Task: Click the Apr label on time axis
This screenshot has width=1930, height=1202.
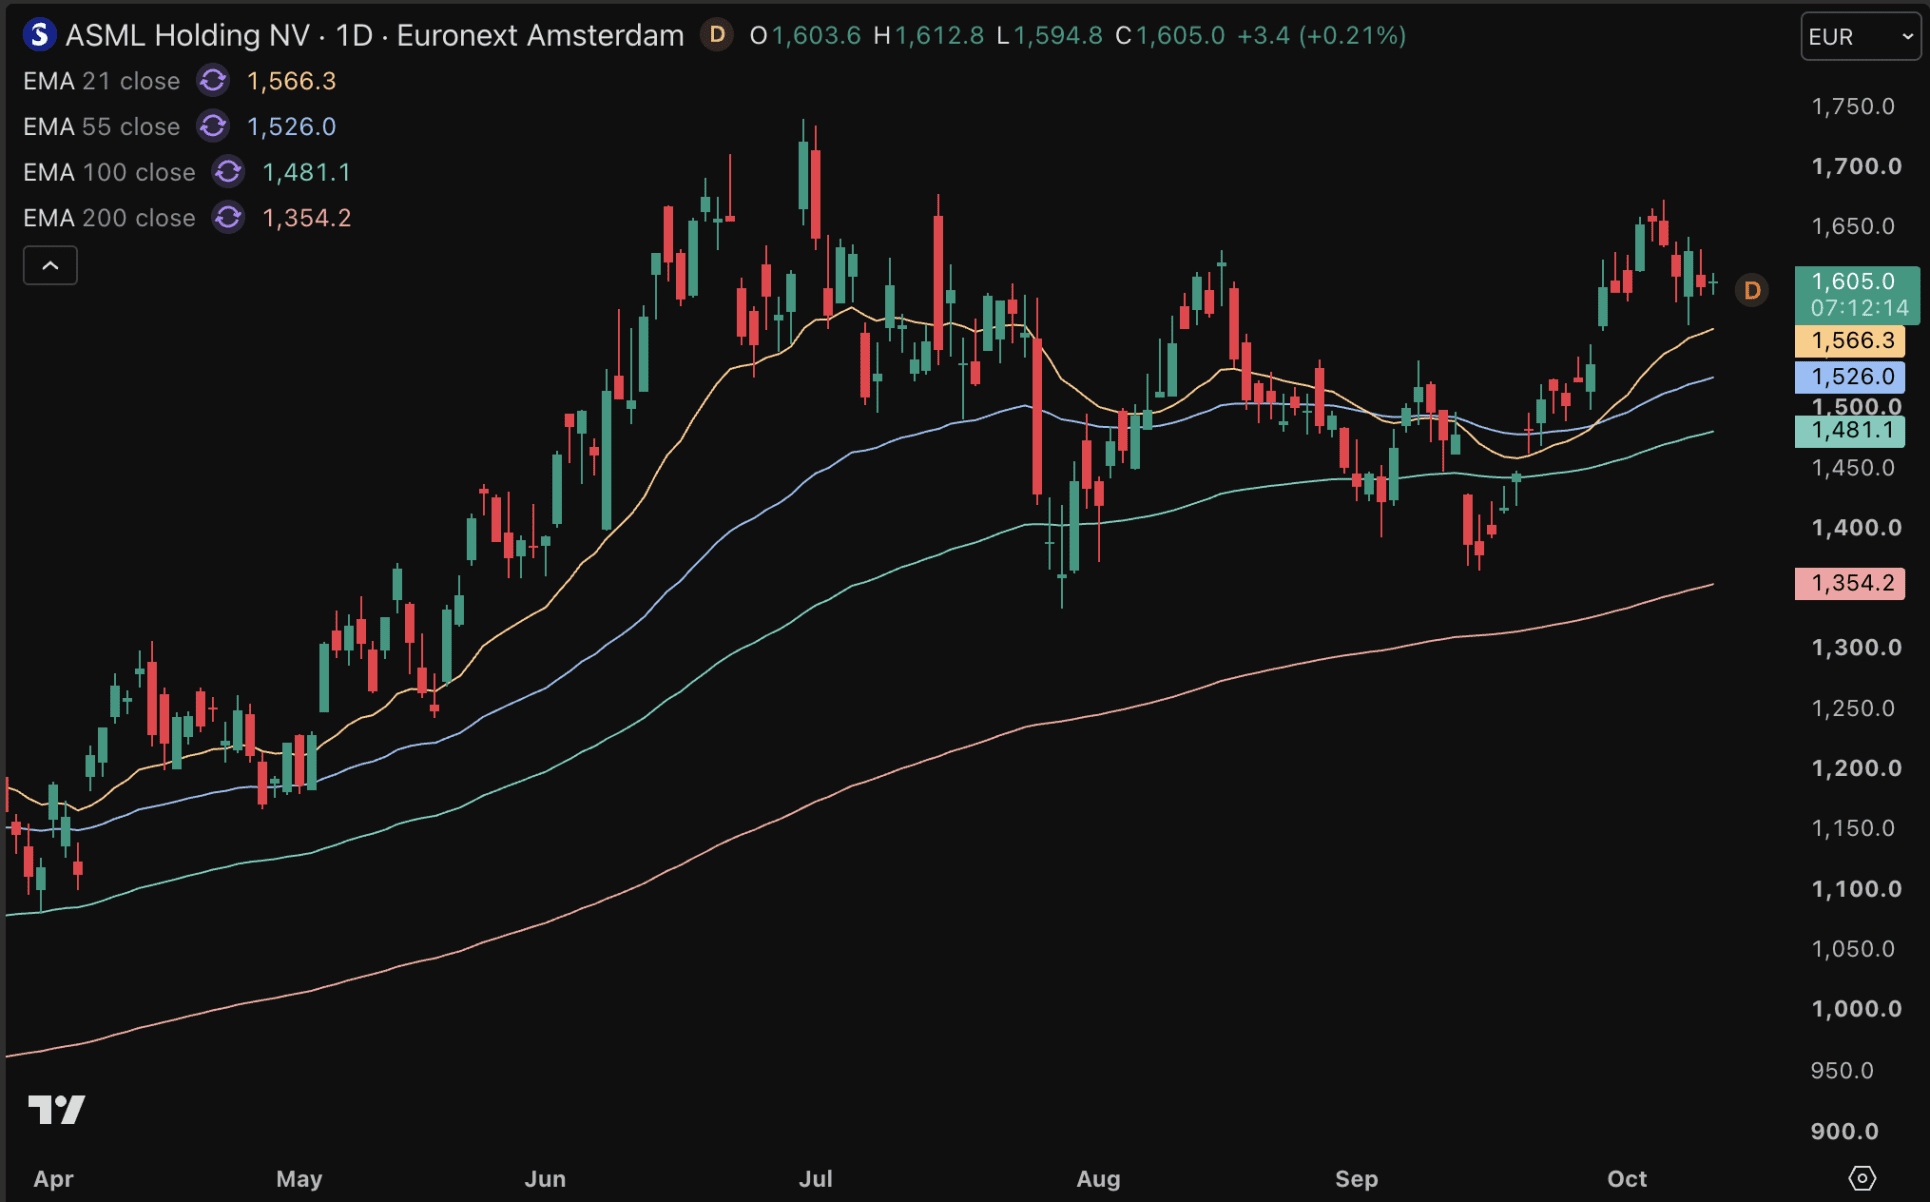Action: [x=53, y=1178]
